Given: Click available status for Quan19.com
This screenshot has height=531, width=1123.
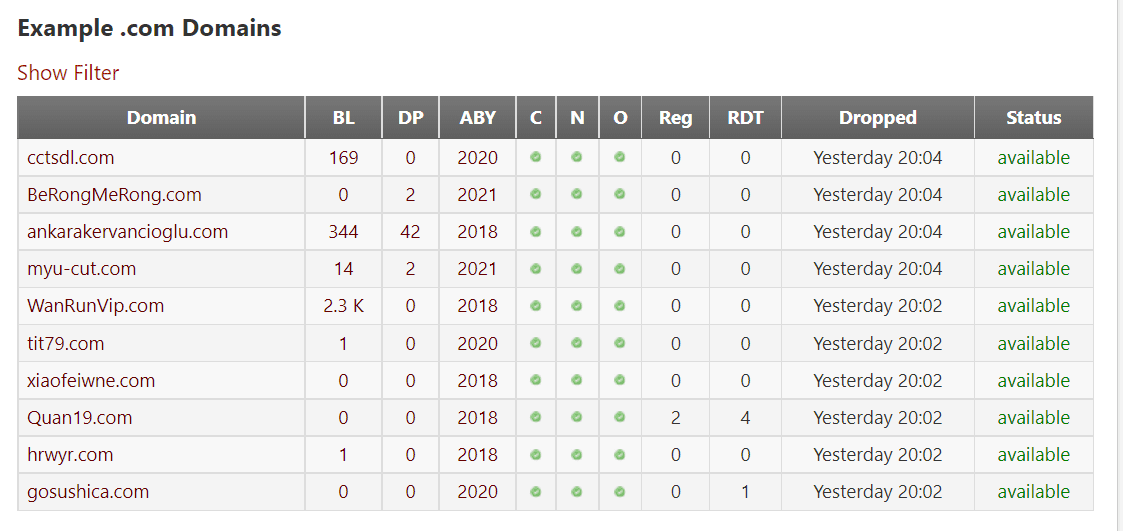Looking at the screenshot, I should point(1033,418).
